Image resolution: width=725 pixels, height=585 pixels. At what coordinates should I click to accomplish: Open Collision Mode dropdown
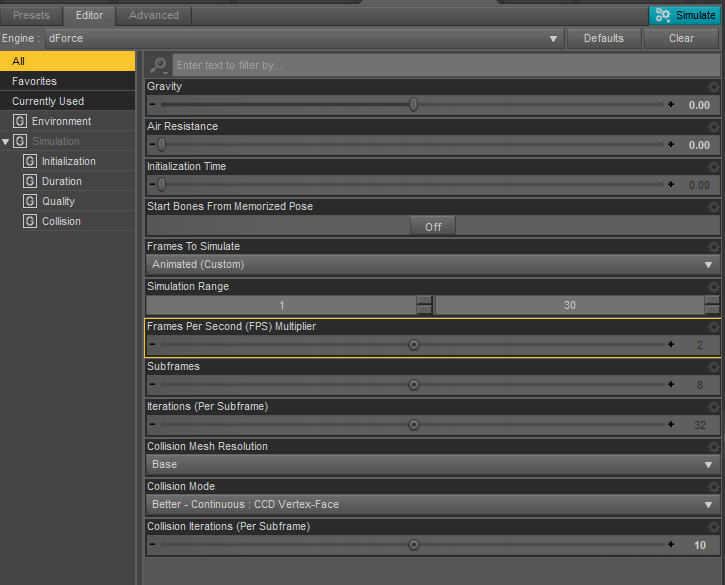[433, 505]
